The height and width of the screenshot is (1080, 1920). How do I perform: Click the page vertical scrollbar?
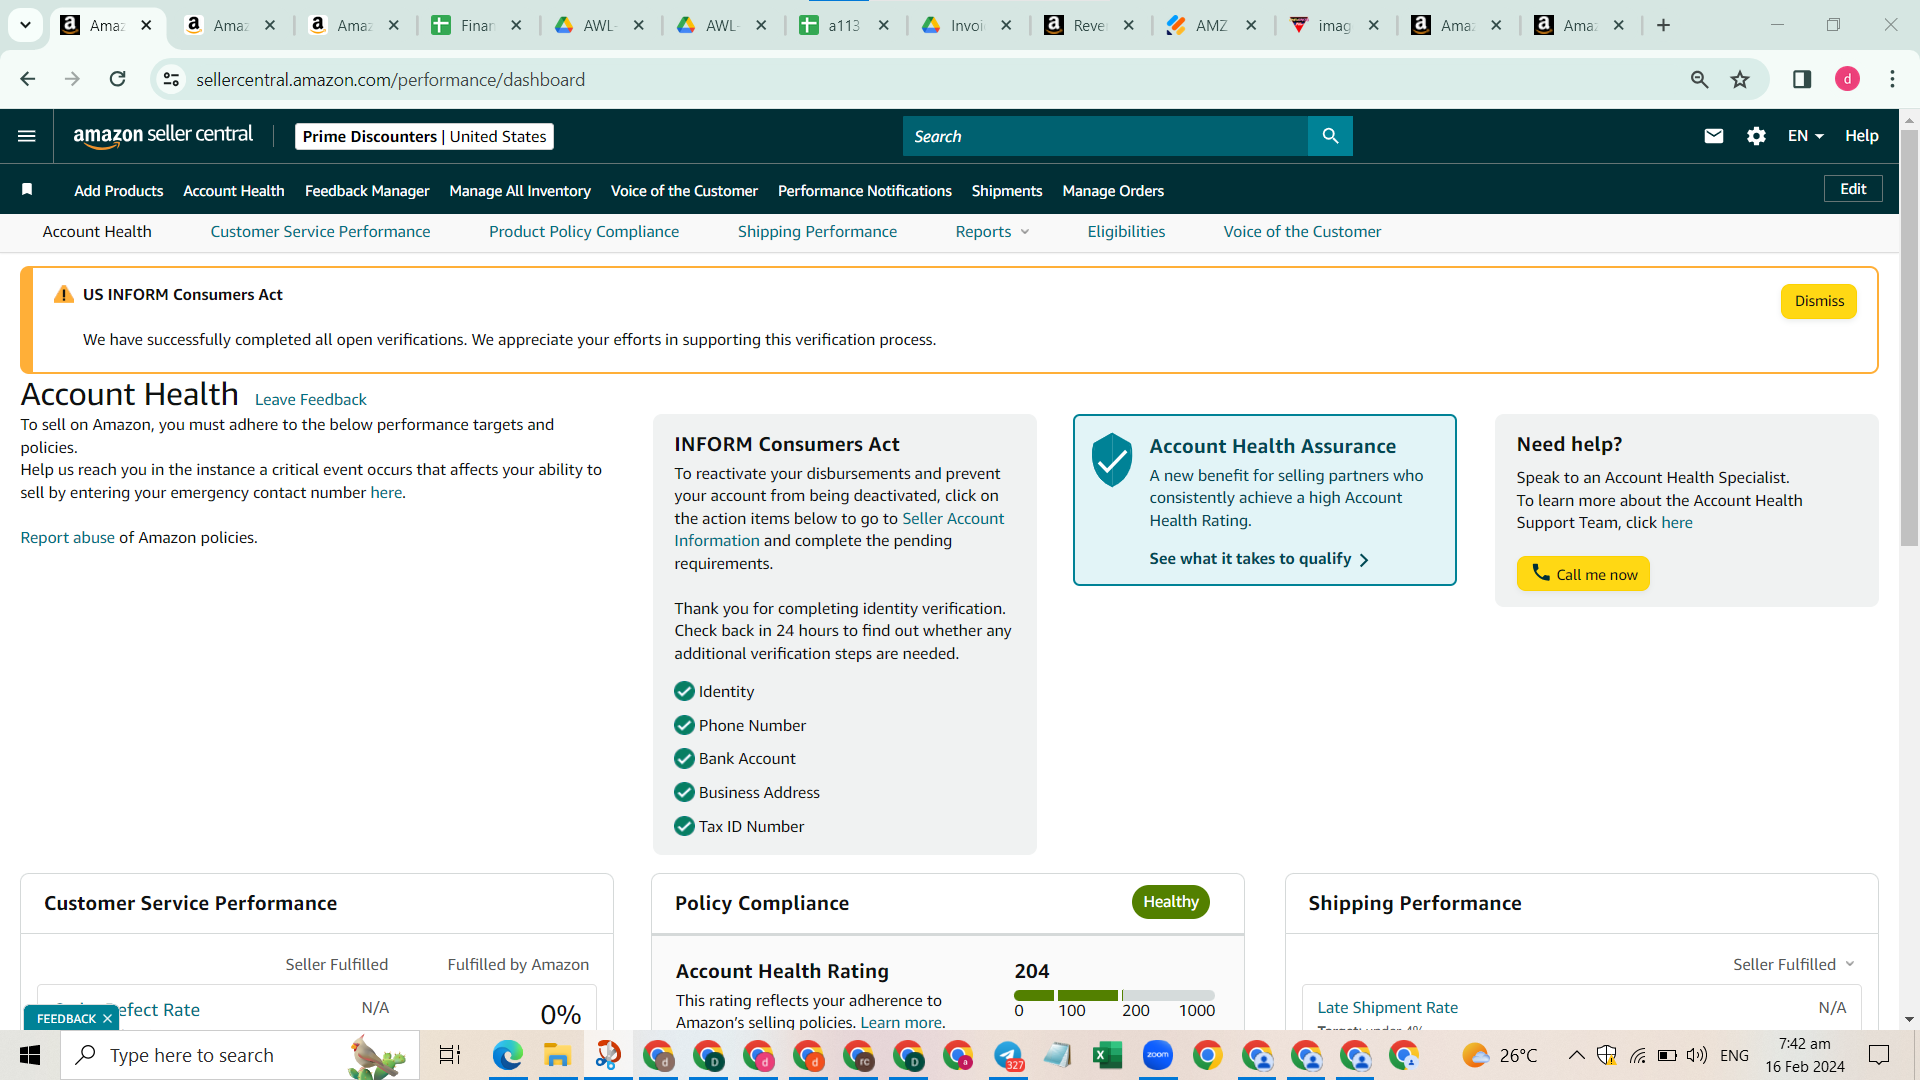tap(1909, 338)
